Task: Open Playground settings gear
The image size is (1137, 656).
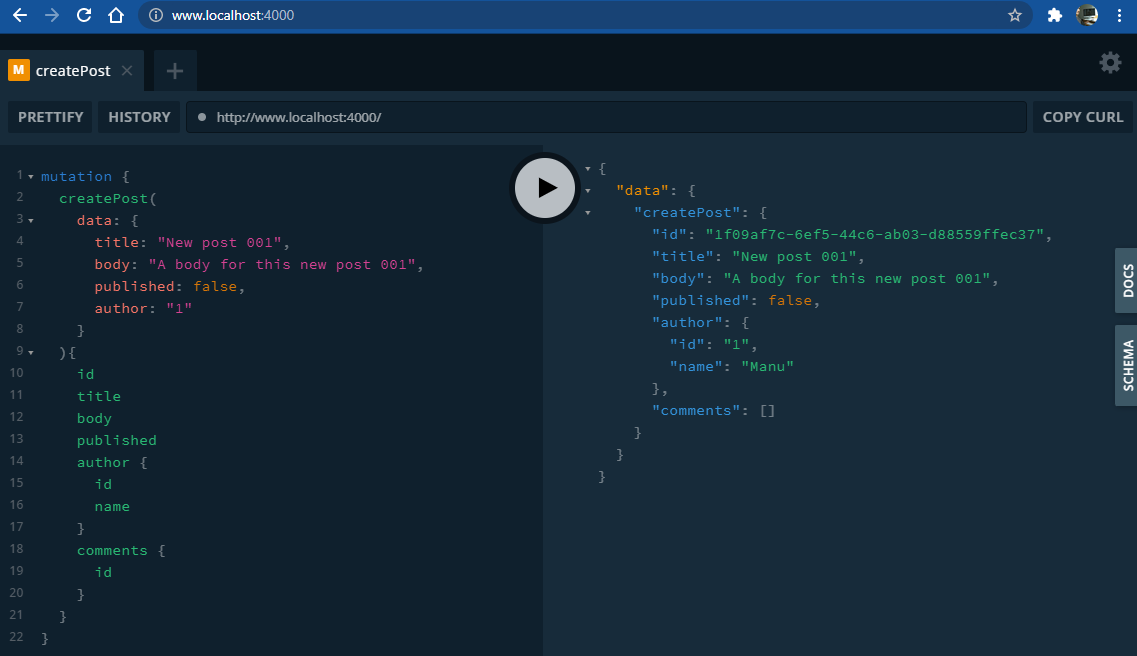Action: (1110, 63)
